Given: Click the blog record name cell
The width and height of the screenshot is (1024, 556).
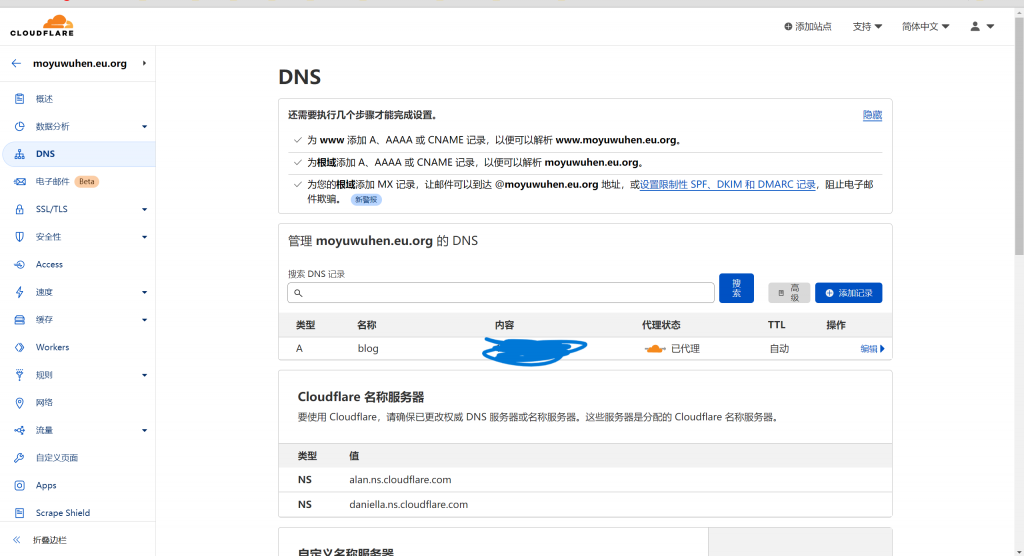Looking at the screenshot, I should pos(368,348).
